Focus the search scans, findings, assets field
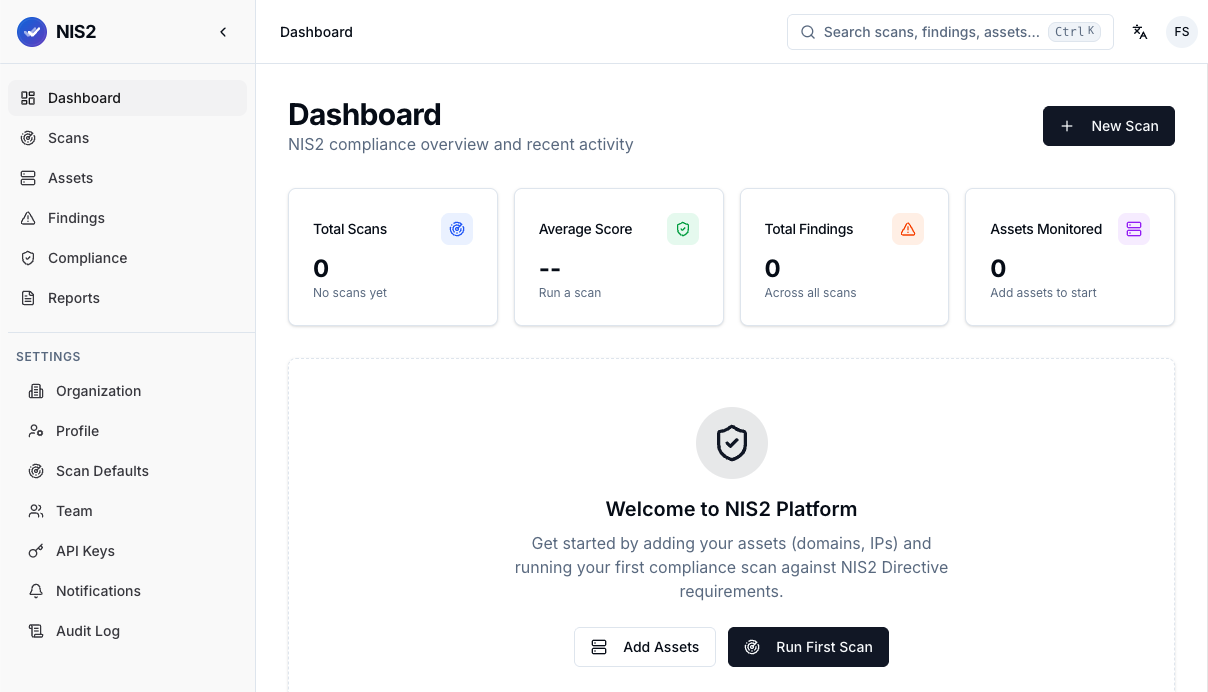1208x692 pixels. (950, 32)
